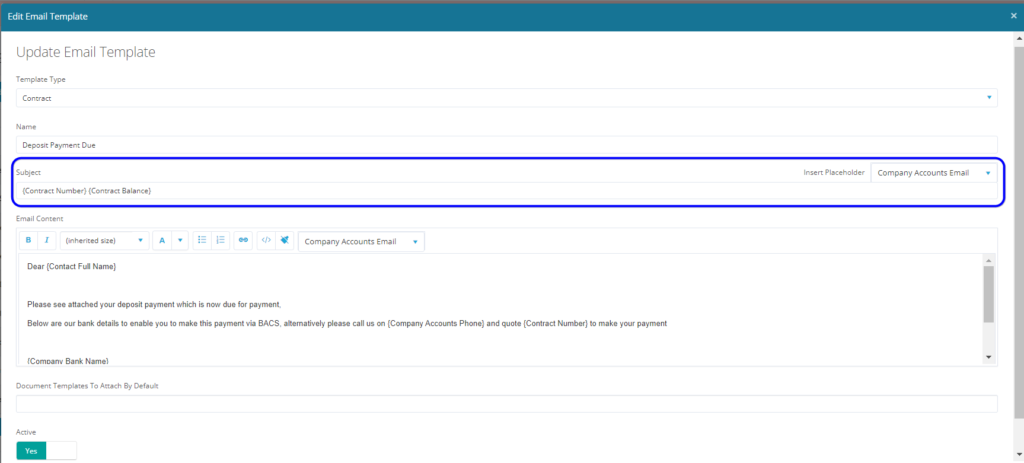This screenshot has width=1024, height=463.
Task: Click the 'Update Email Template' heading
Action: [x=86, y=52]
